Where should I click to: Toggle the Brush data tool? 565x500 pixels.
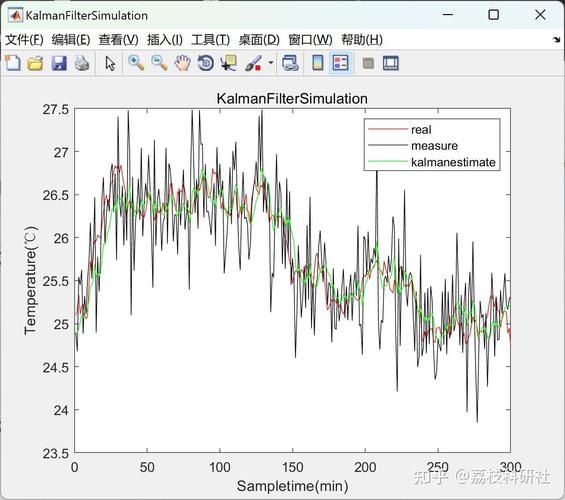coord(253,63)
